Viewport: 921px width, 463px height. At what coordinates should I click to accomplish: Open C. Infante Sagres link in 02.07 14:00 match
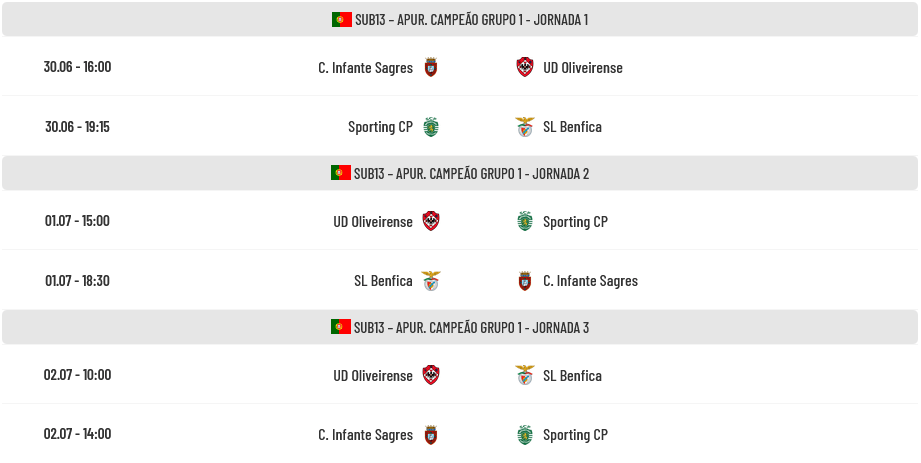pyautogui.click(x=365, y=435)
